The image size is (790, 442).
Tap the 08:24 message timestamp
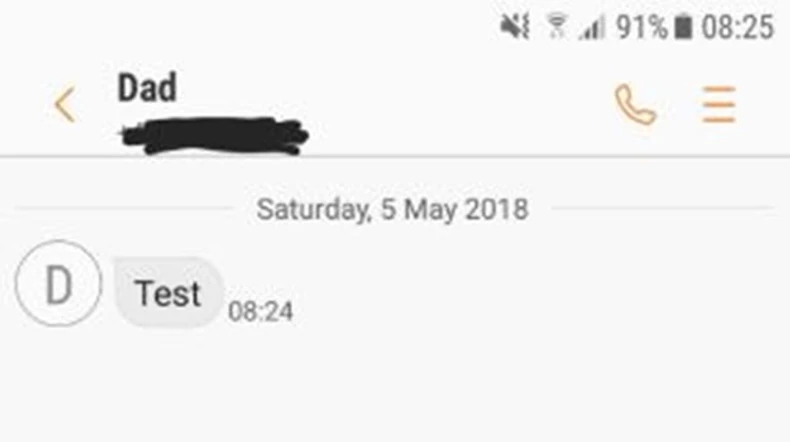(260, 311)
